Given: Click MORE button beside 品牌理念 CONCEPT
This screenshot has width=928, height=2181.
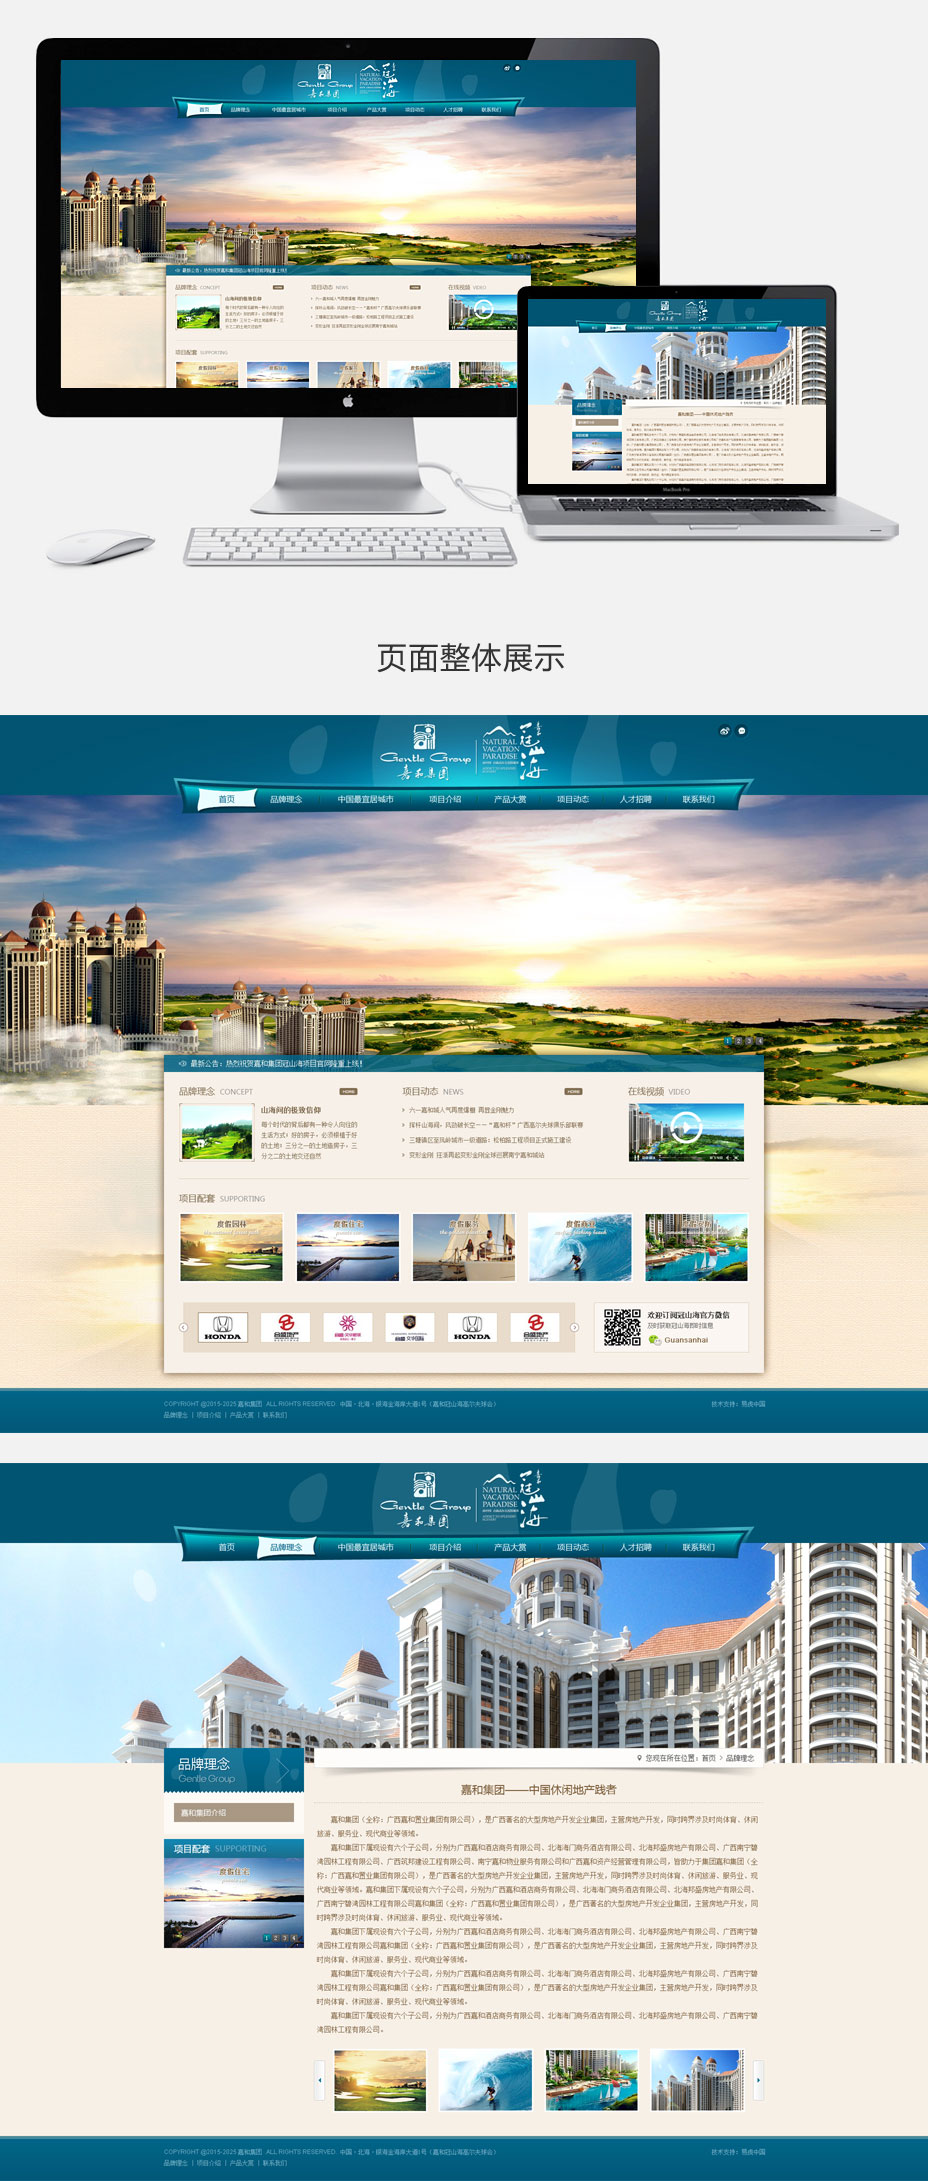Looking at the screenshot, I should pos(348,1091).
